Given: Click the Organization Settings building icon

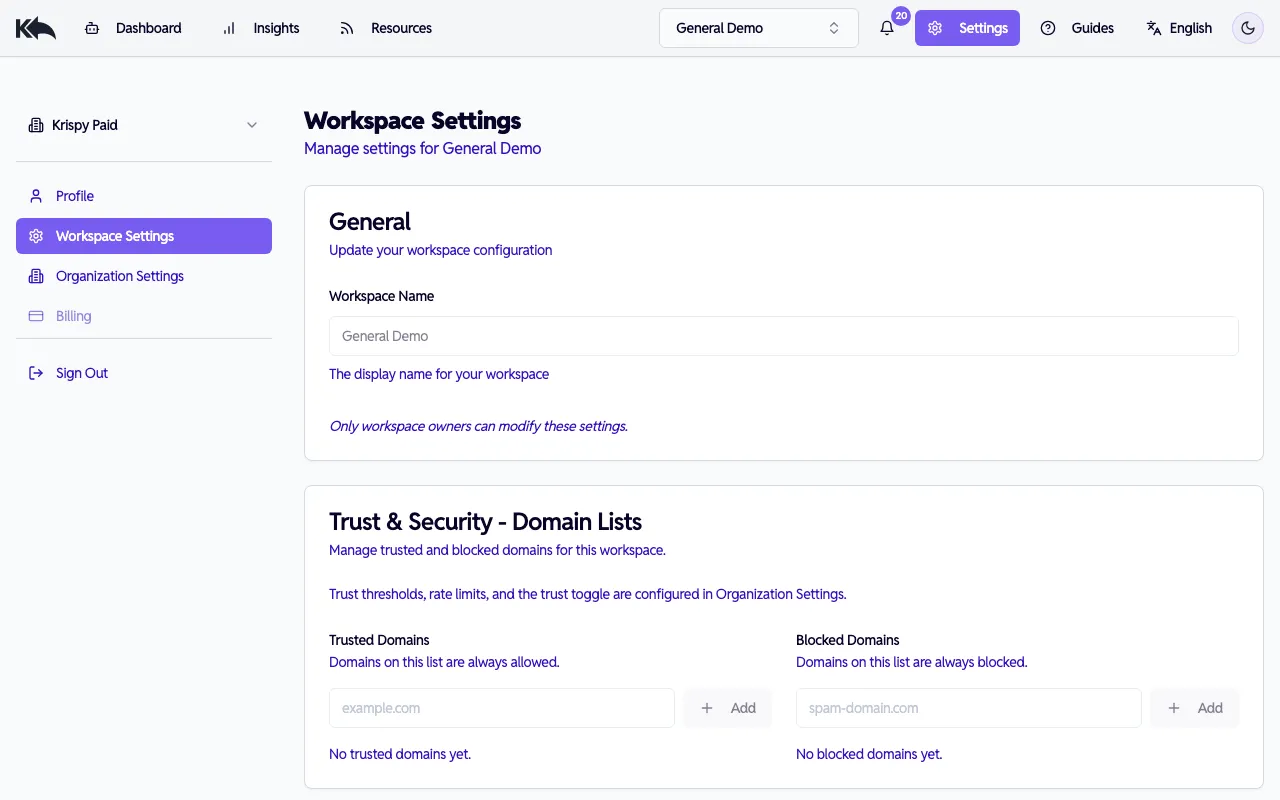Looking at the screenshot, I should [36, 276].
